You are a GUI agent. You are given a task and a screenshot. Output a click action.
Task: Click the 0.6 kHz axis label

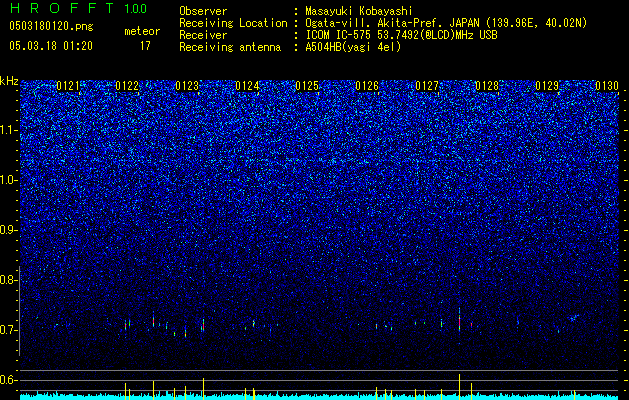(9, 380)
